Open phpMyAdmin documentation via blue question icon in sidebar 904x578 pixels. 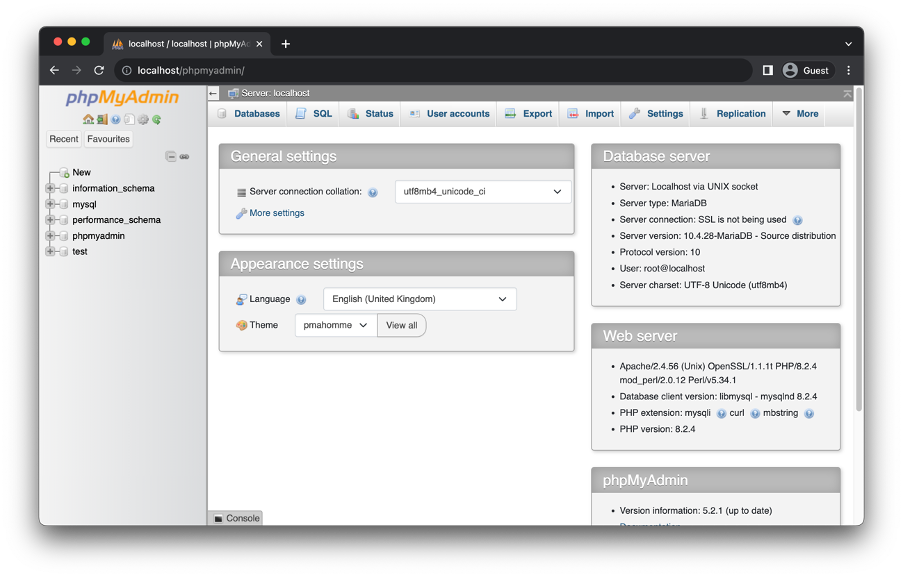pos(116,119)
